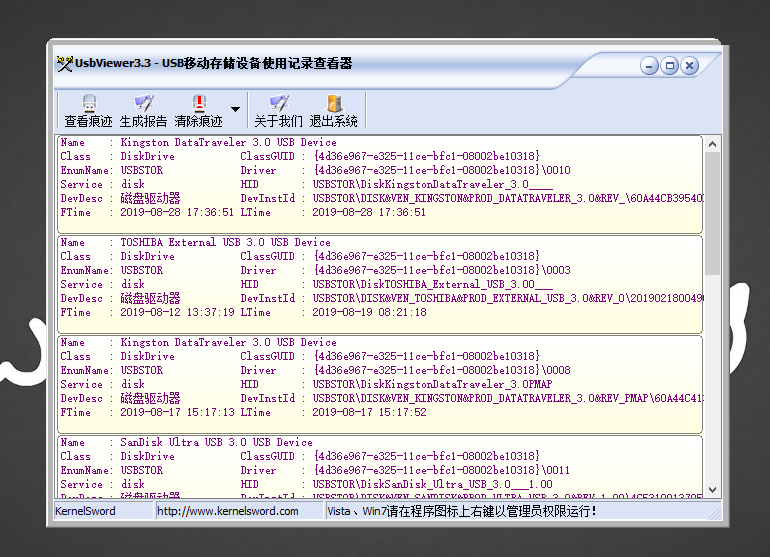Click the UsbViewer app icon in the title bar
Screen dimensions: 770x557
click(x=64, y=63)
